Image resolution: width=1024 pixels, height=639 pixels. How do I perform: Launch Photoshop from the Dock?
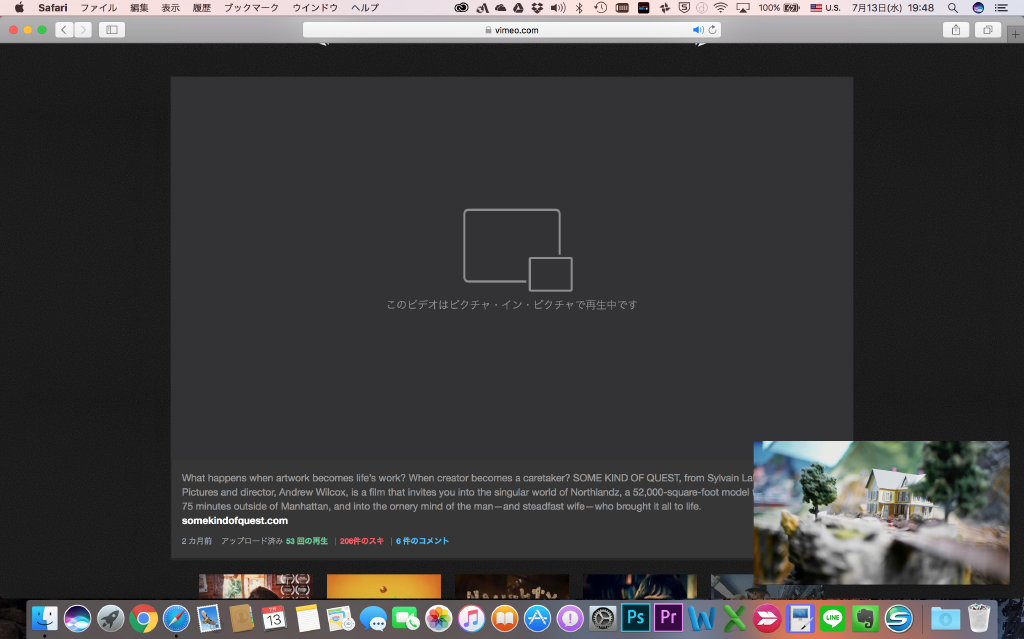[x=635, y=618]
